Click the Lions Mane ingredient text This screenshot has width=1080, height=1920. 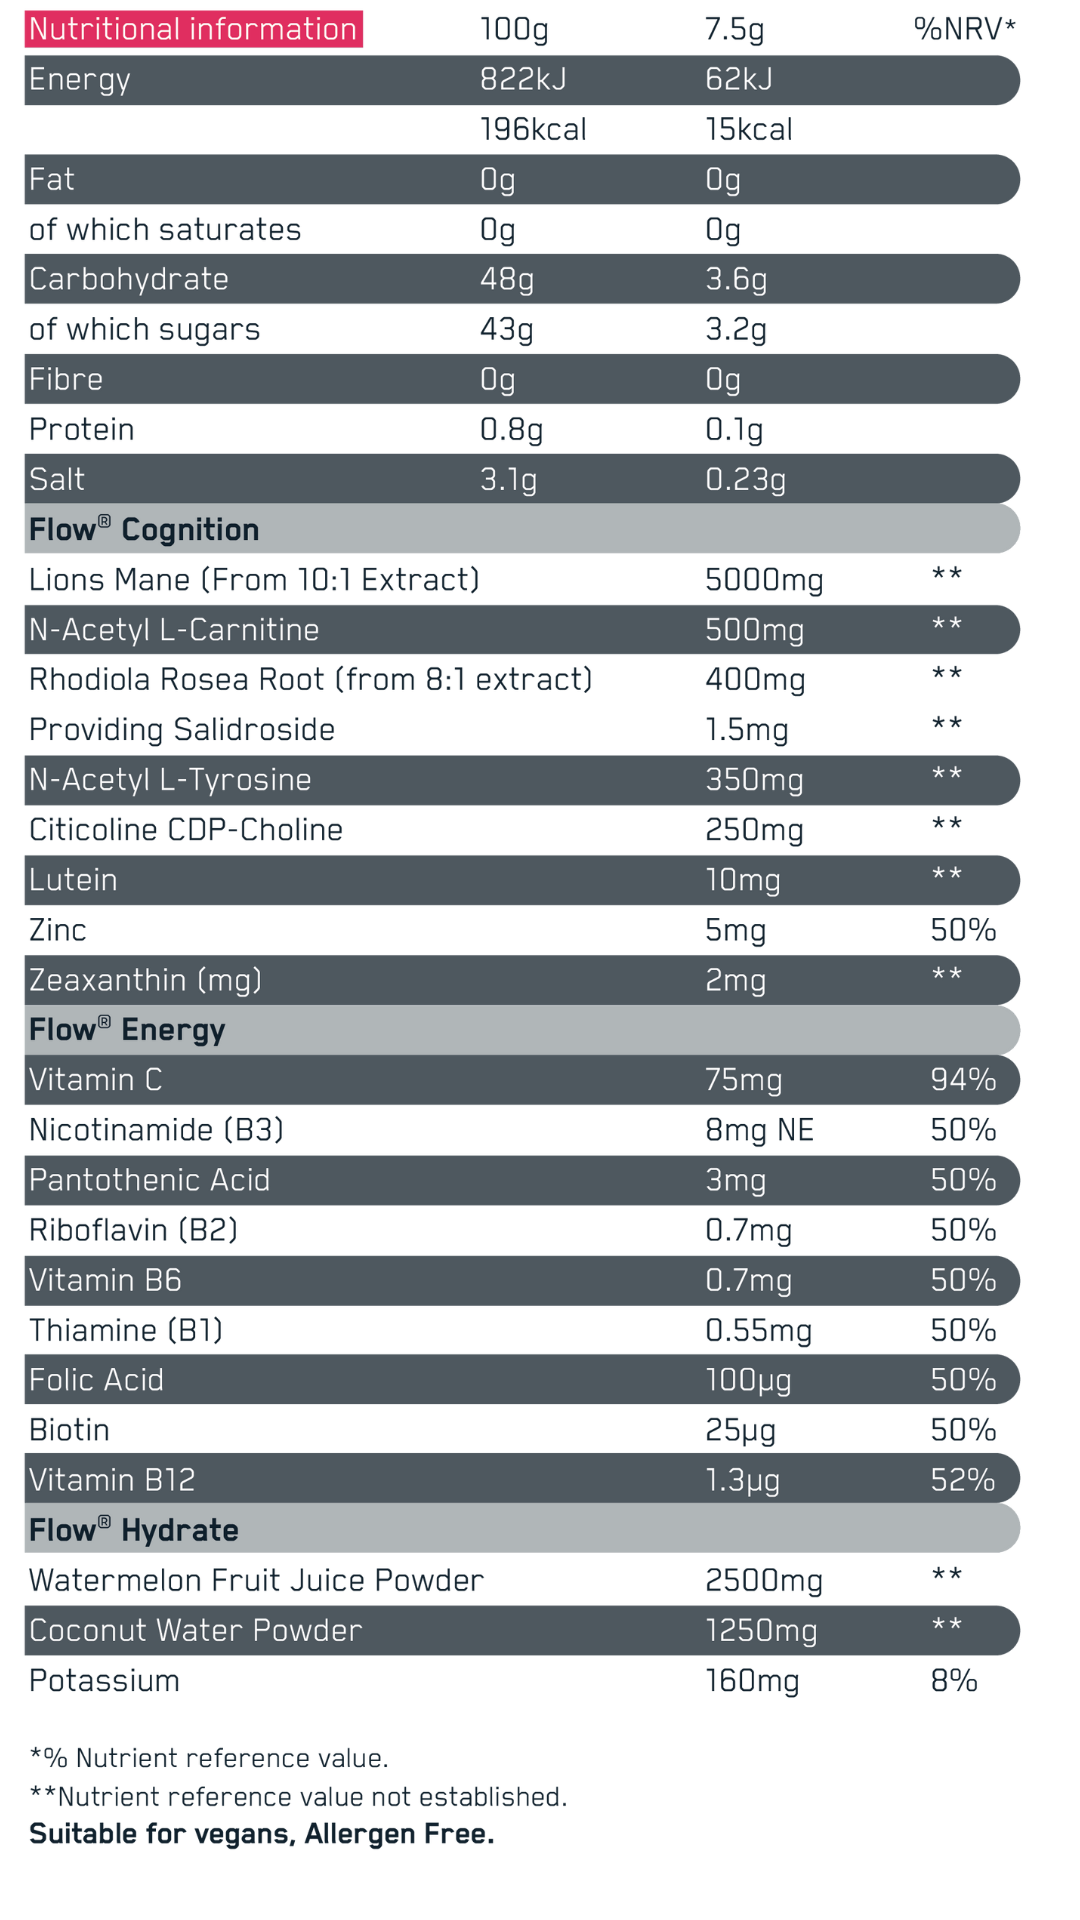tap(254, 580)
